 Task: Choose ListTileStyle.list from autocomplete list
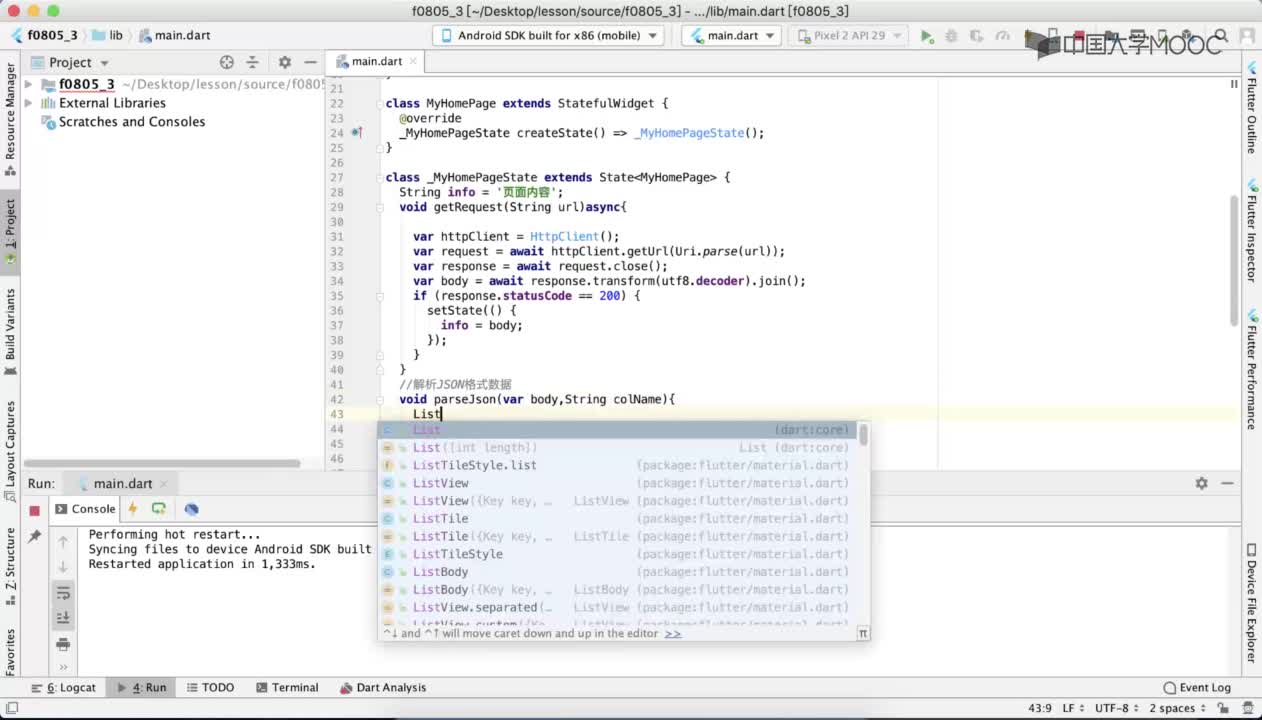click(616, 465)
